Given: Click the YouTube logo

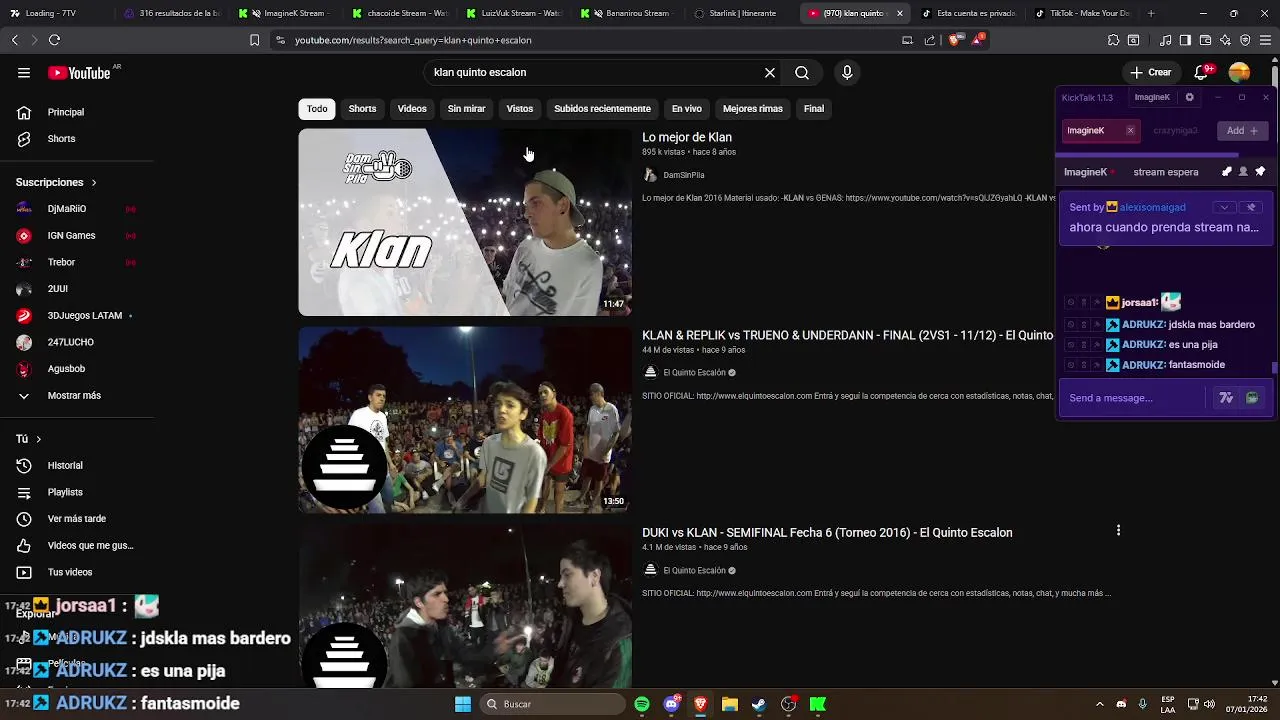Looking at the screenshot, I should (x=79, y=73).
